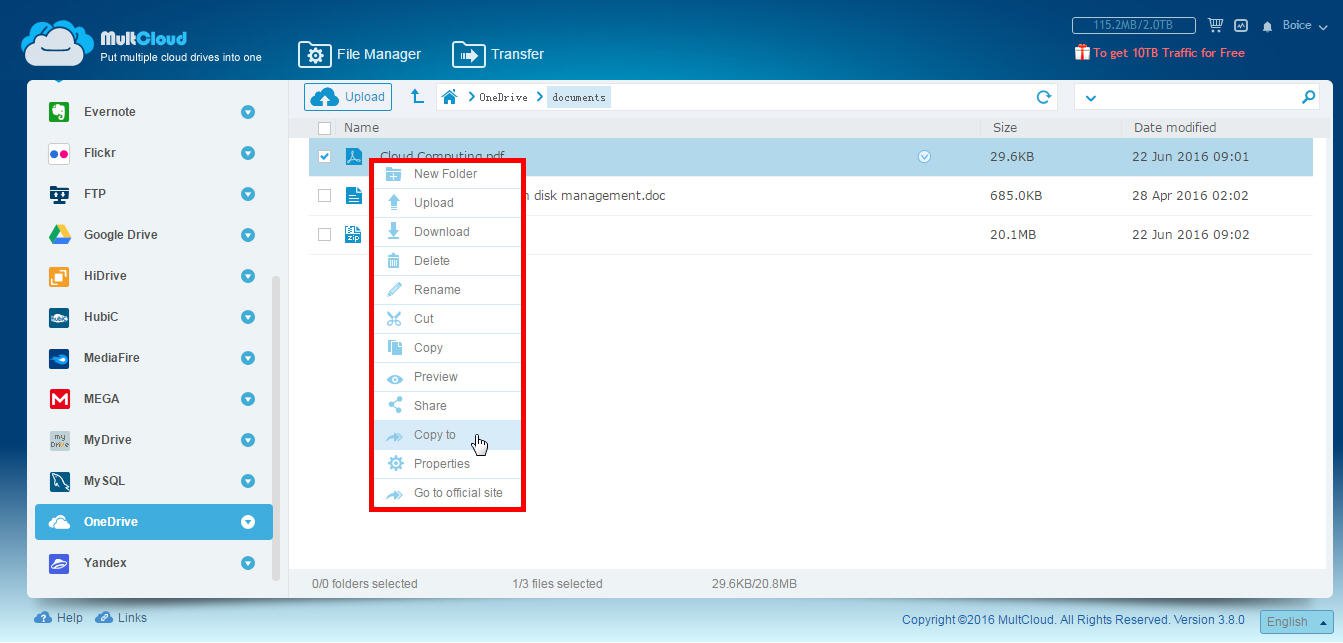The width and height of the screenshot is (1343, 643).
Task: Click the Yandex disk icon
Action: [59, 563]
